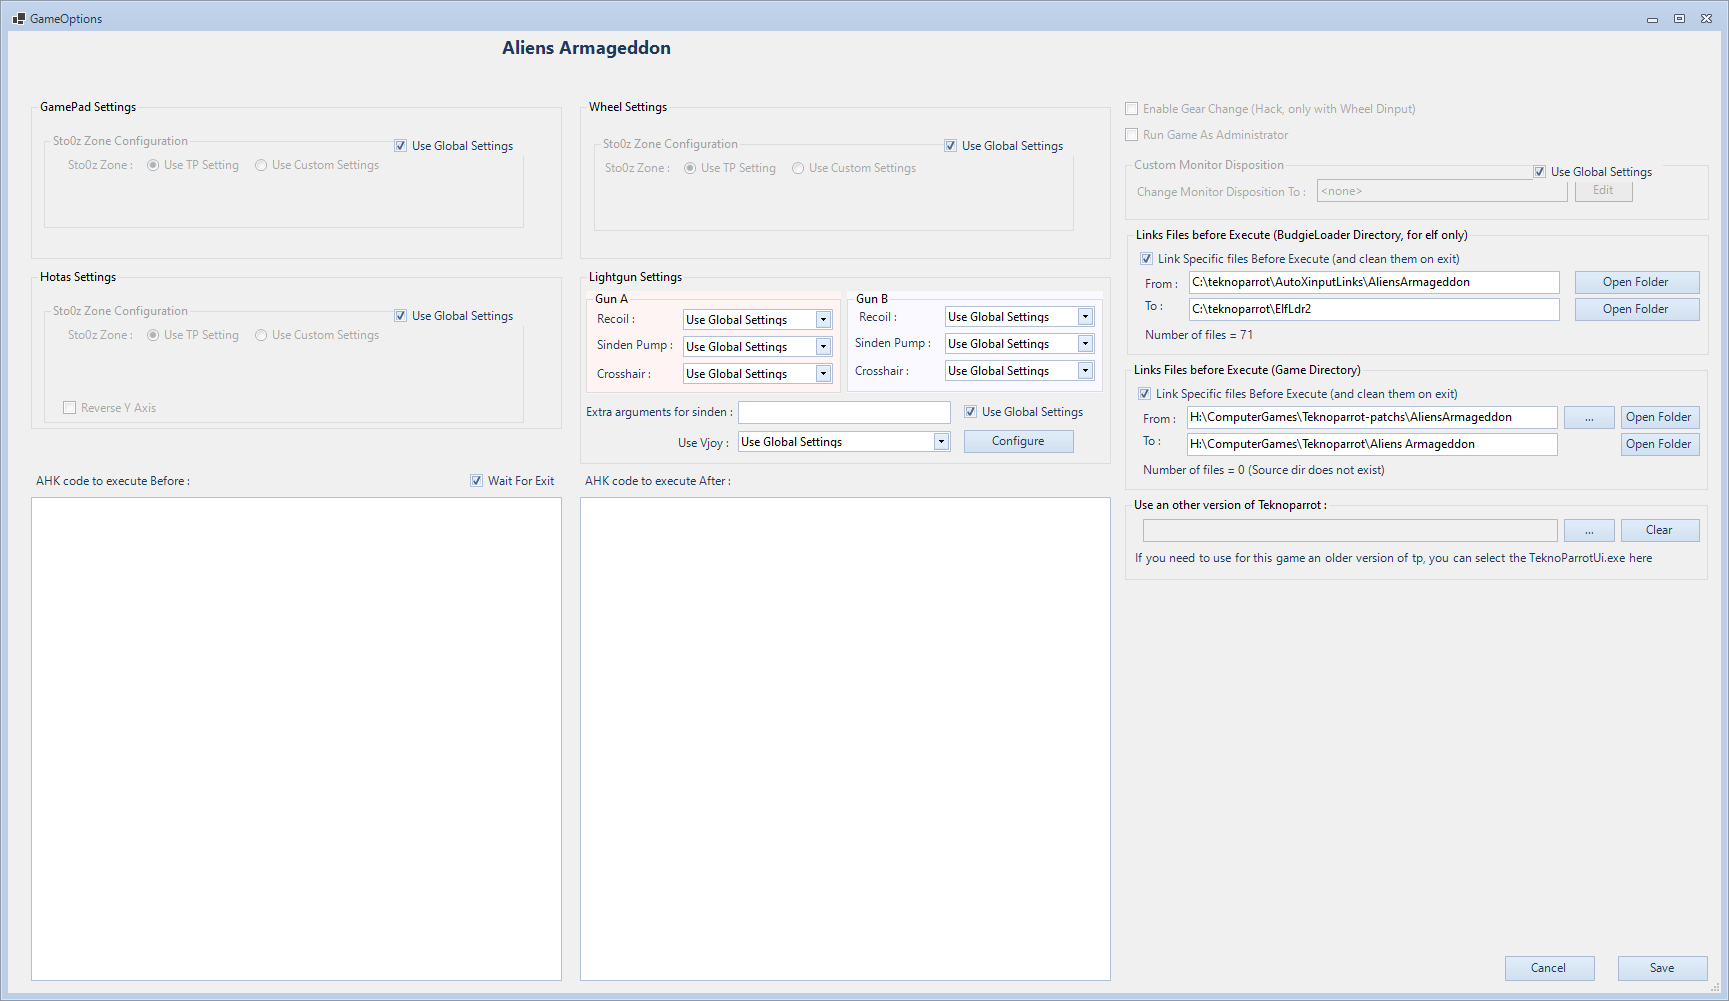Click 'Source dir does not exist' text
This screenshot has width=1729, height=1001.
1316,470
